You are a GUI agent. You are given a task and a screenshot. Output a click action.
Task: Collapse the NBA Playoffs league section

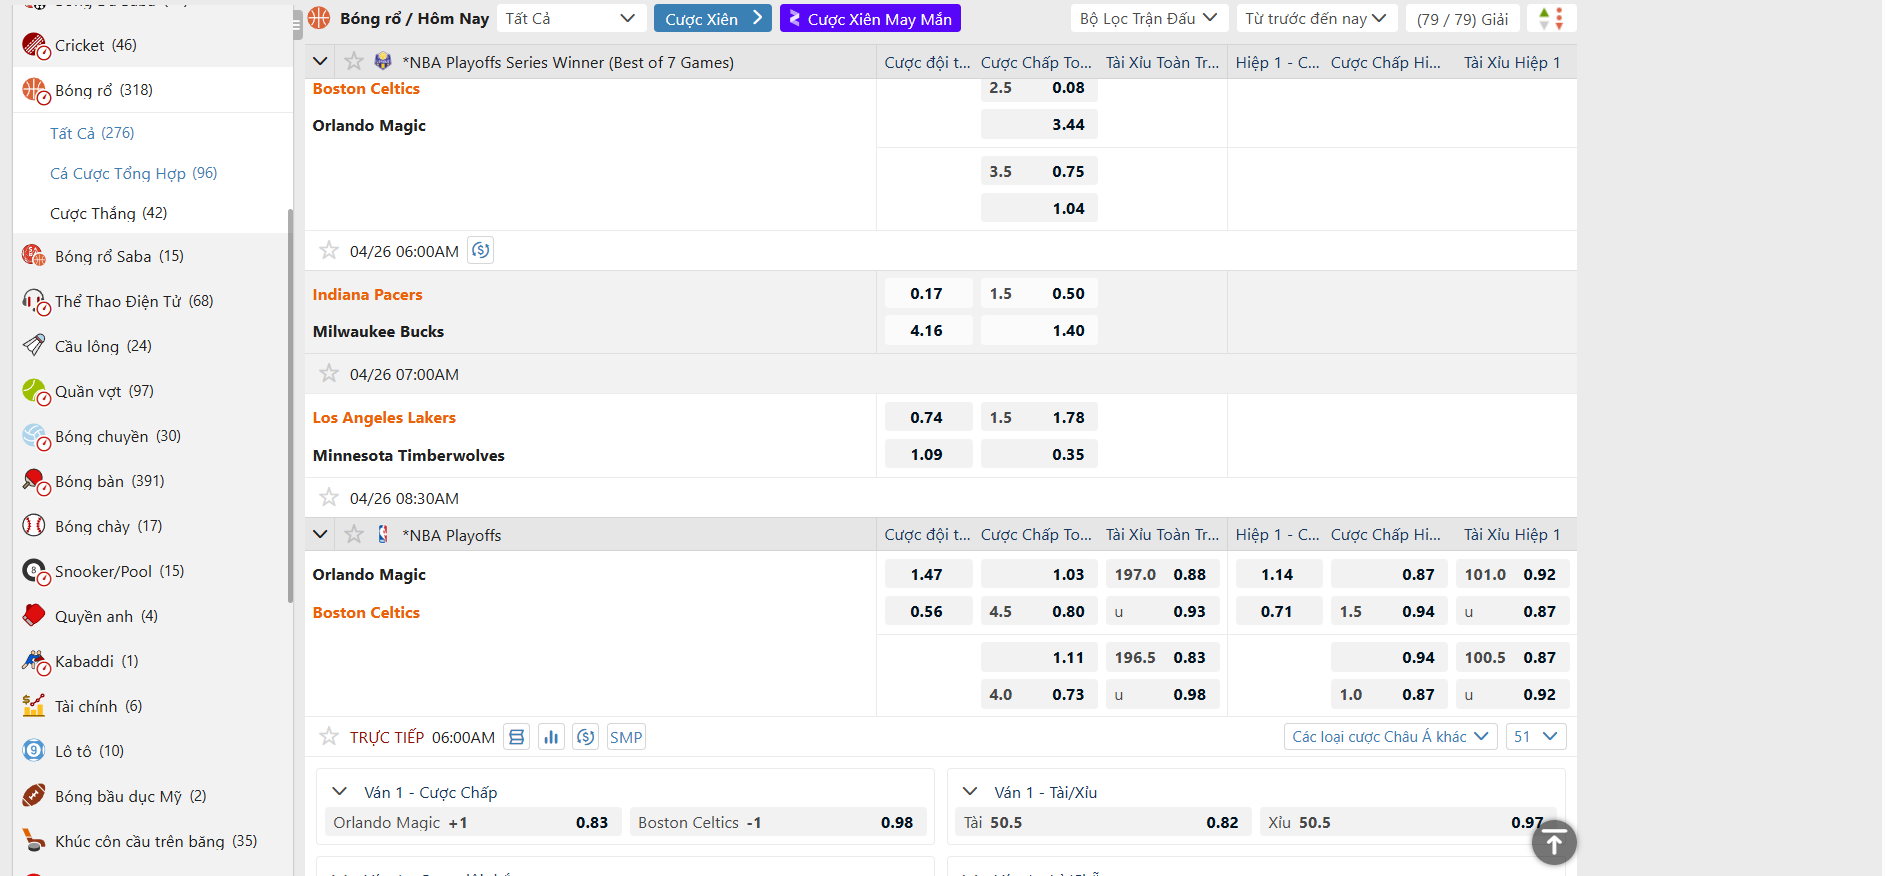[320, 535]
